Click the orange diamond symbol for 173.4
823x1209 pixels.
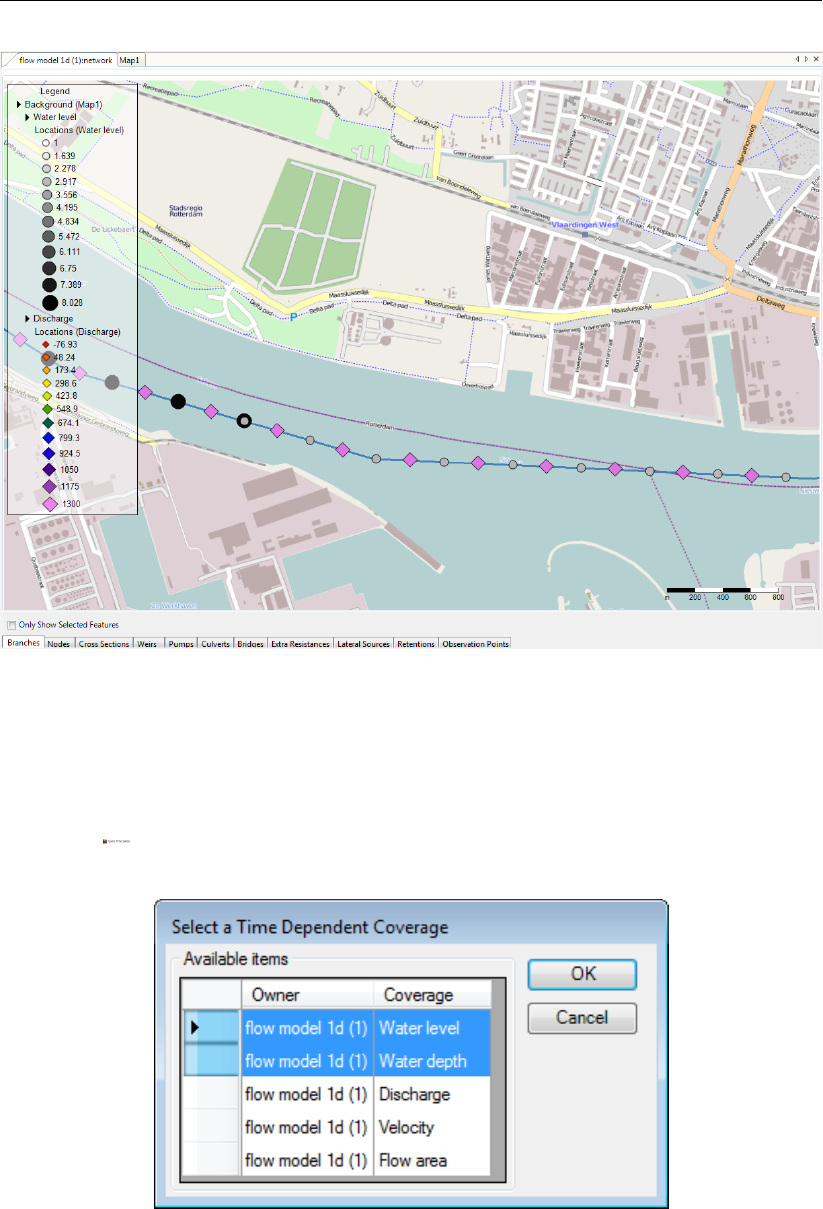coord(46,370)
